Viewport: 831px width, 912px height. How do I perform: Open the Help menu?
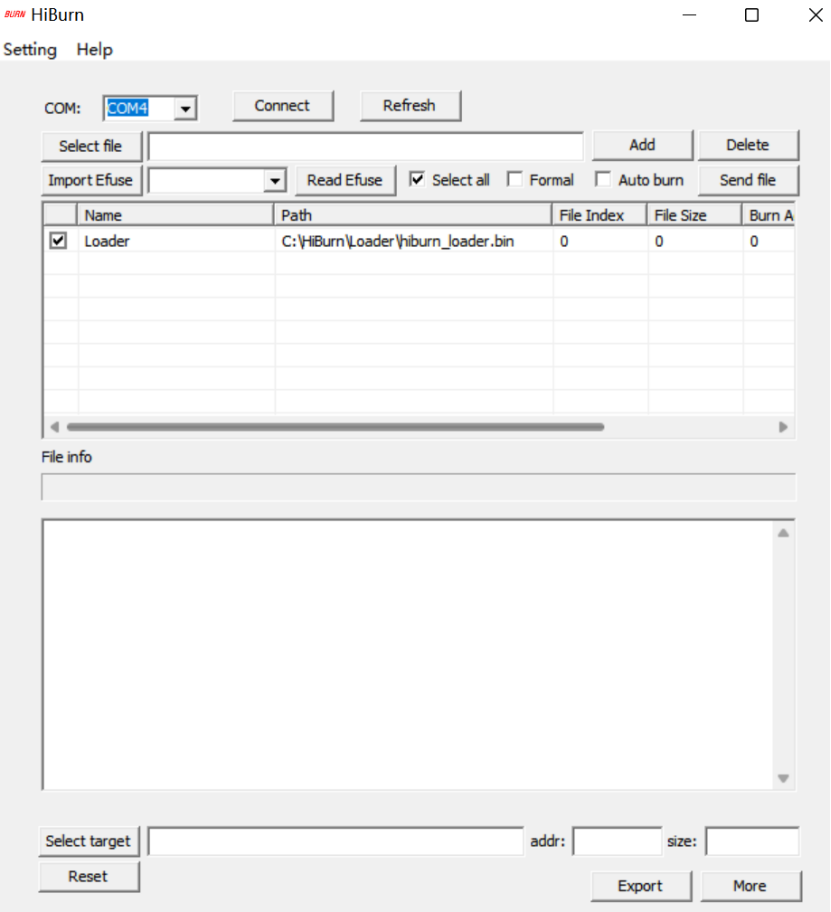[x=94, y=49]
